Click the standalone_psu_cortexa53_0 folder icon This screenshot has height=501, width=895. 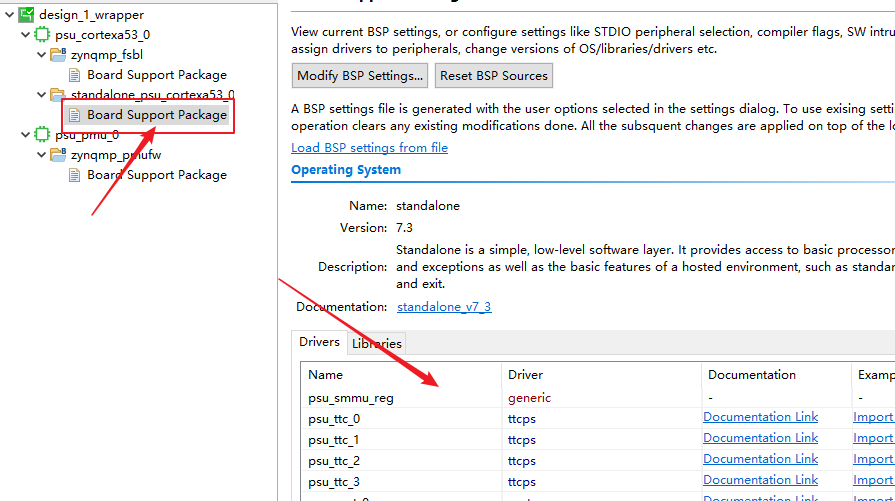point(58,95)
